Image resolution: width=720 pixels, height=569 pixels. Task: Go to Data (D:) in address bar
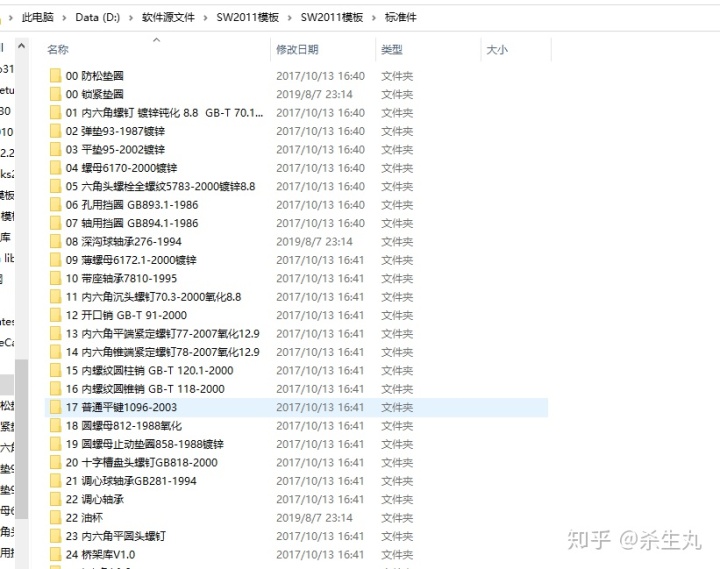pos(97,17)
